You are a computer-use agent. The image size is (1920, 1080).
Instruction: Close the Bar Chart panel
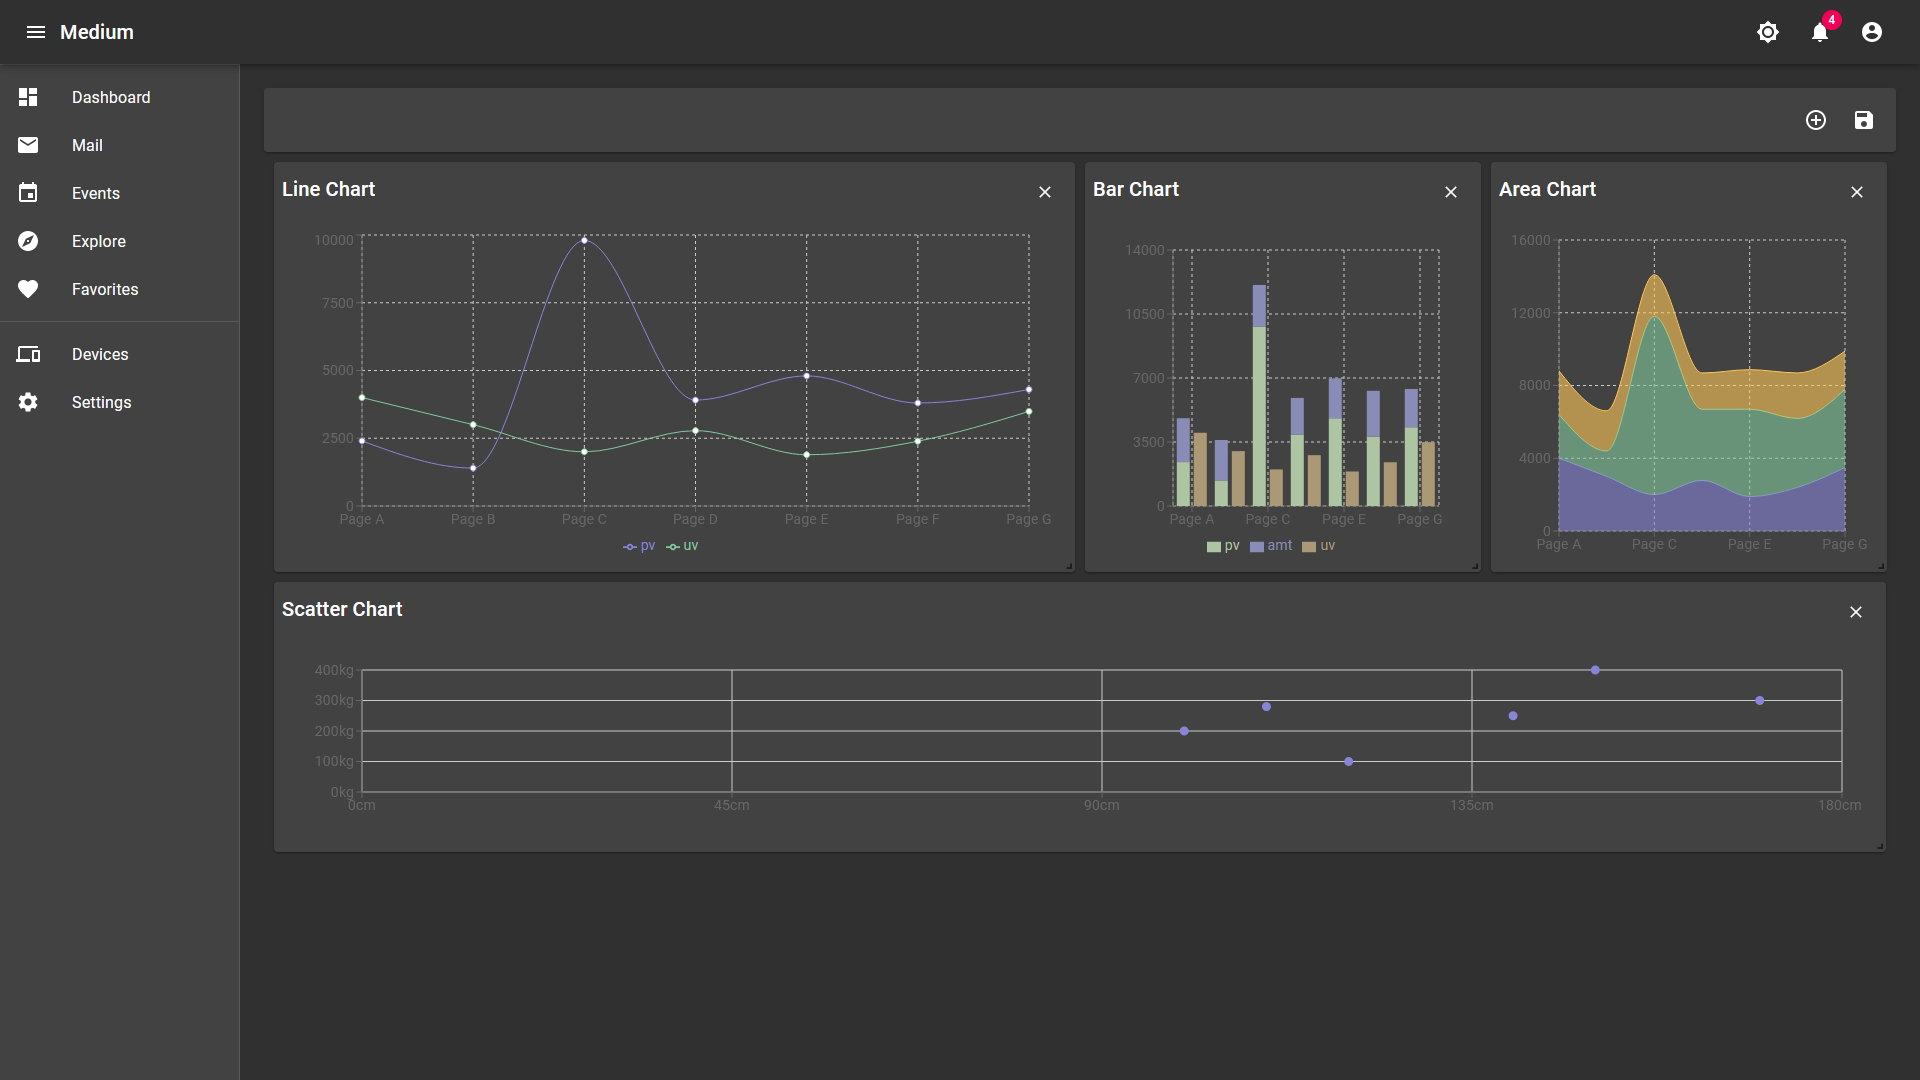[x=1451, y=192]
